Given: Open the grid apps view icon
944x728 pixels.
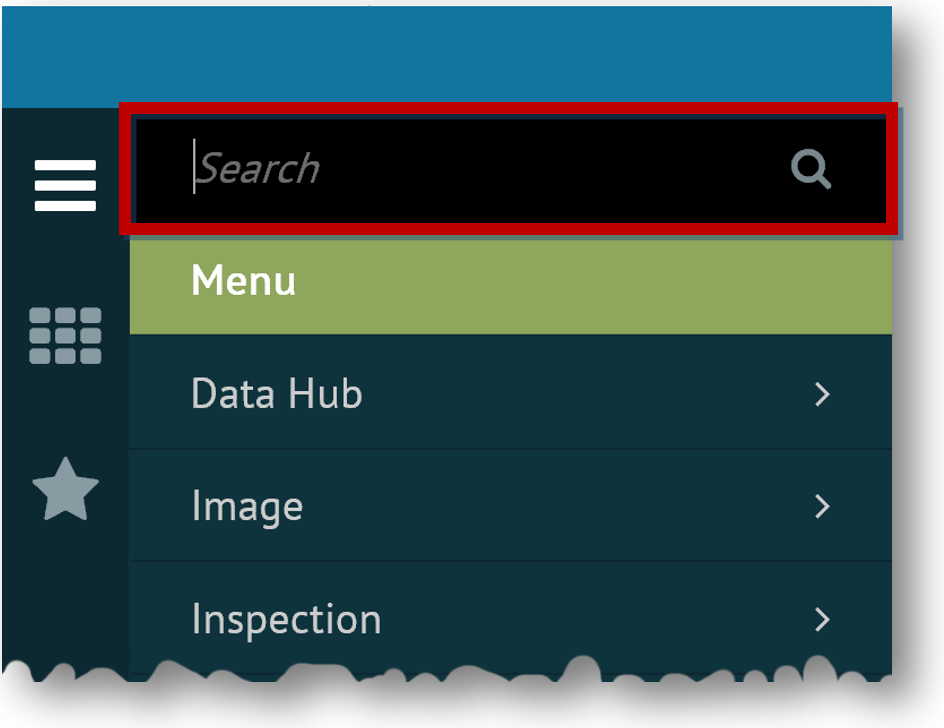Looking at the screenshot, I should point(65,335).
